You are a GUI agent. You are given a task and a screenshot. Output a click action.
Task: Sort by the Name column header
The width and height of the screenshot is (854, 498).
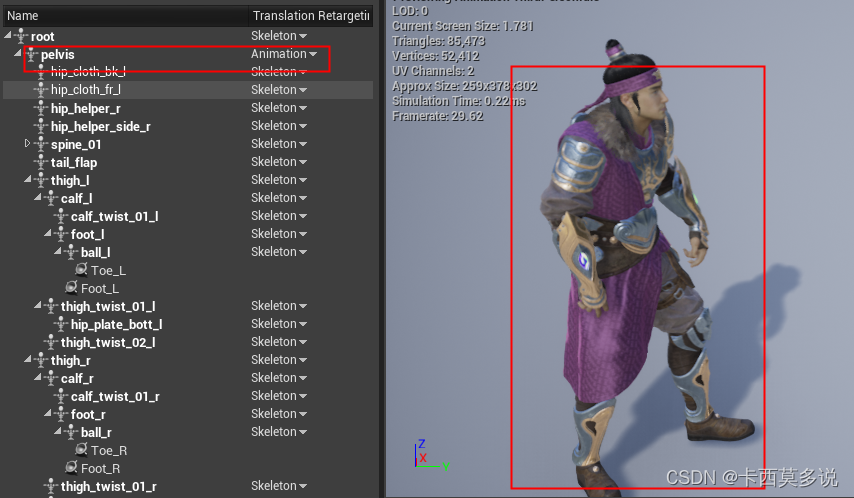pyautogui.click(x=125, y=16)
